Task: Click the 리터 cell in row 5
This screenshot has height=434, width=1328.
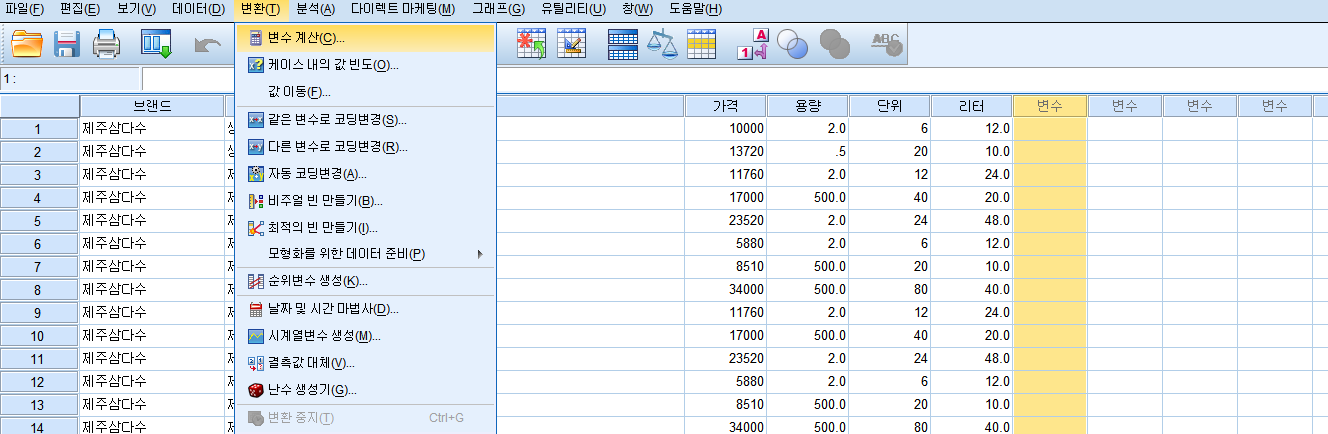Action: pyautogui.click(x=972, y=221)
